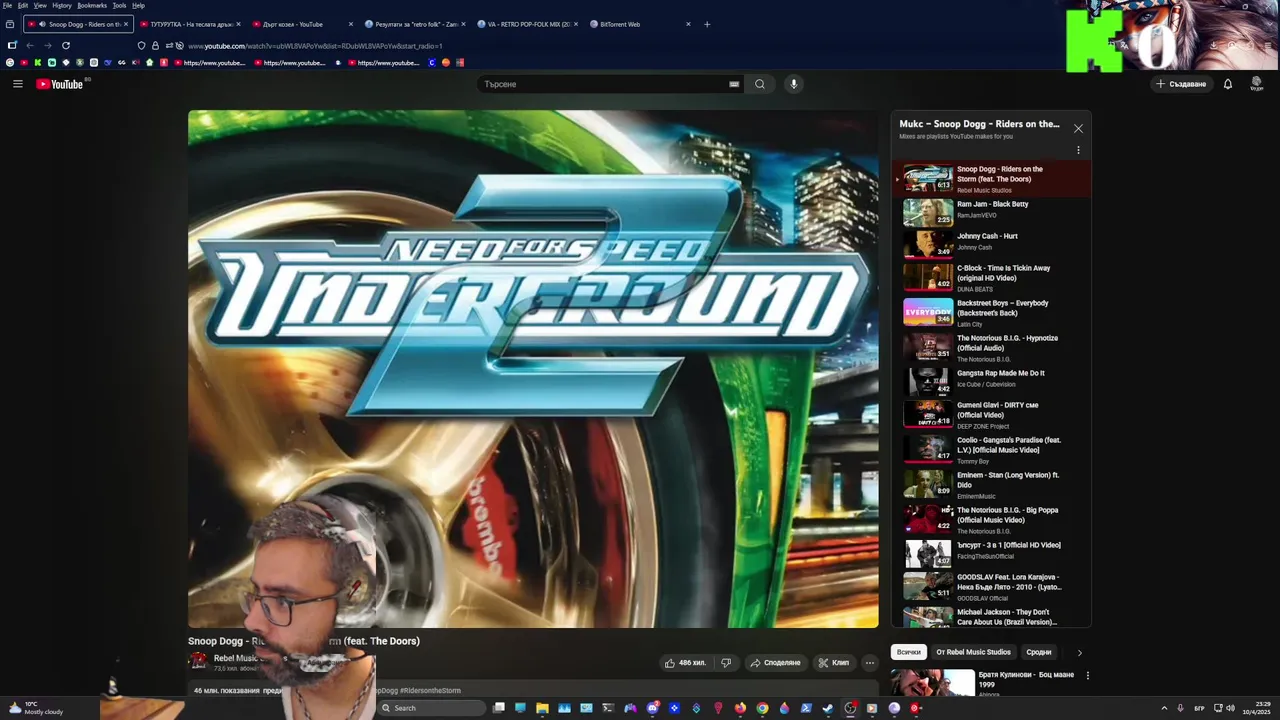The image size is (1280, 720).
Task: Go to YouTube home via logo
Action: click(60, 84)
